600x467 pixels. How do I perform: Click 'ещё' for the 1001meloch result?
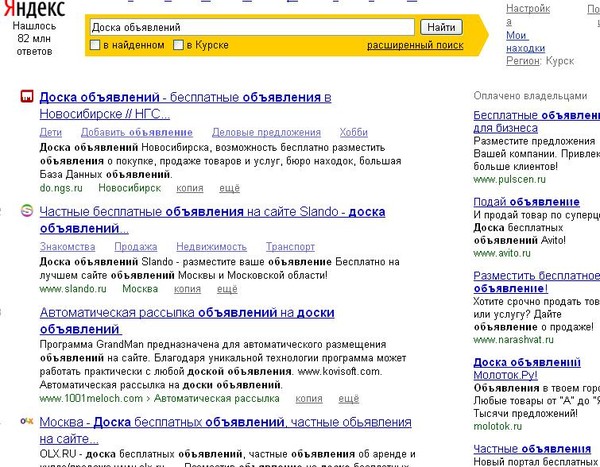(349, 398)
